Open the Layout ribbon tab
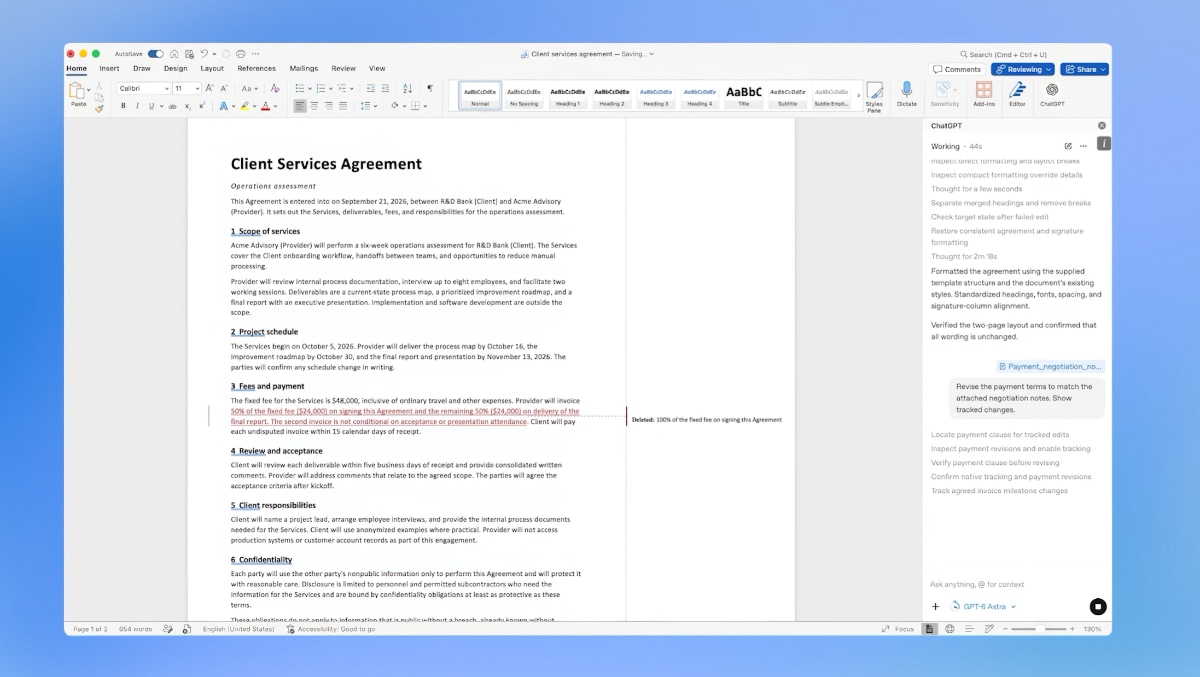This screenshot has width=1200, height=677. (x=212, y=69)
